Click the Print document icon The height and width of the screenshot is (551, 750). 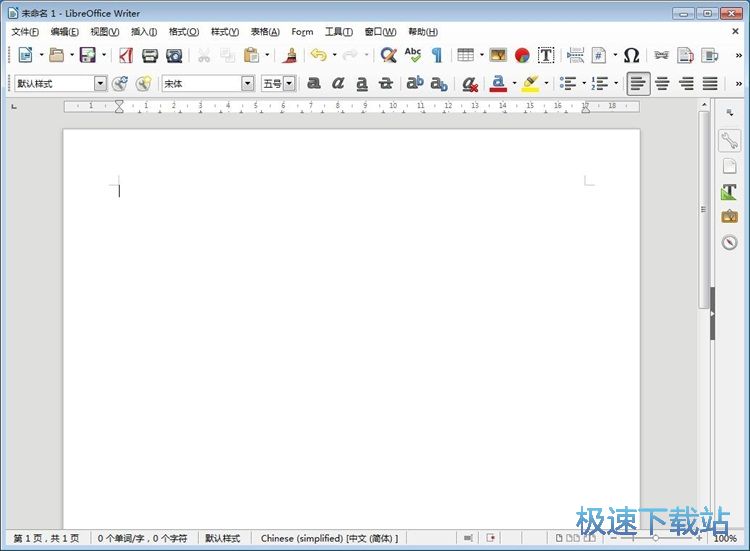[x=150, y=56]
